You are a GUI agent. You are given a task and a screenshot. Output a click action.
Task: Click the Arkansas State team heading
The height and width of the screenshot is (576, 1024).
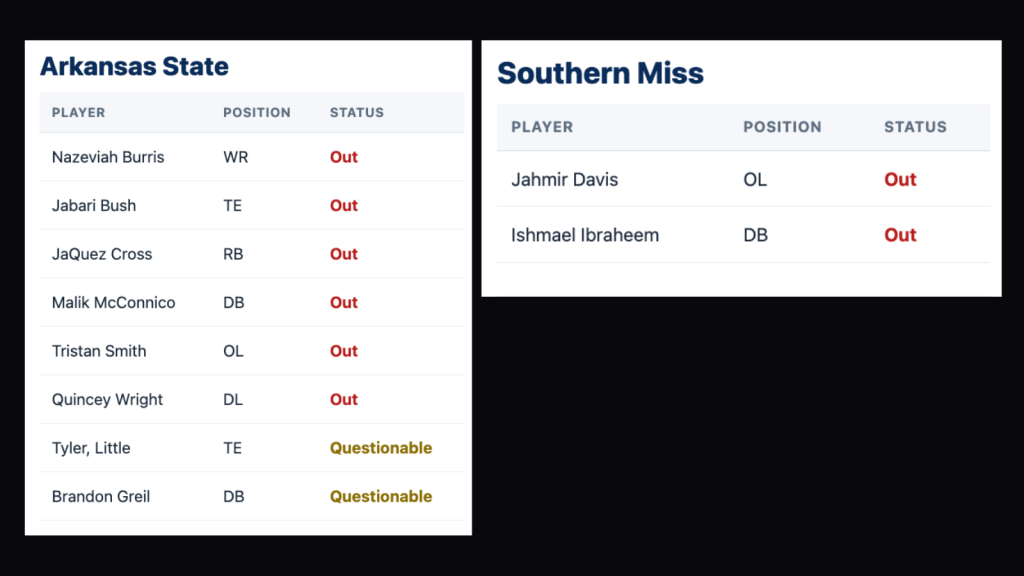(134, 67)
